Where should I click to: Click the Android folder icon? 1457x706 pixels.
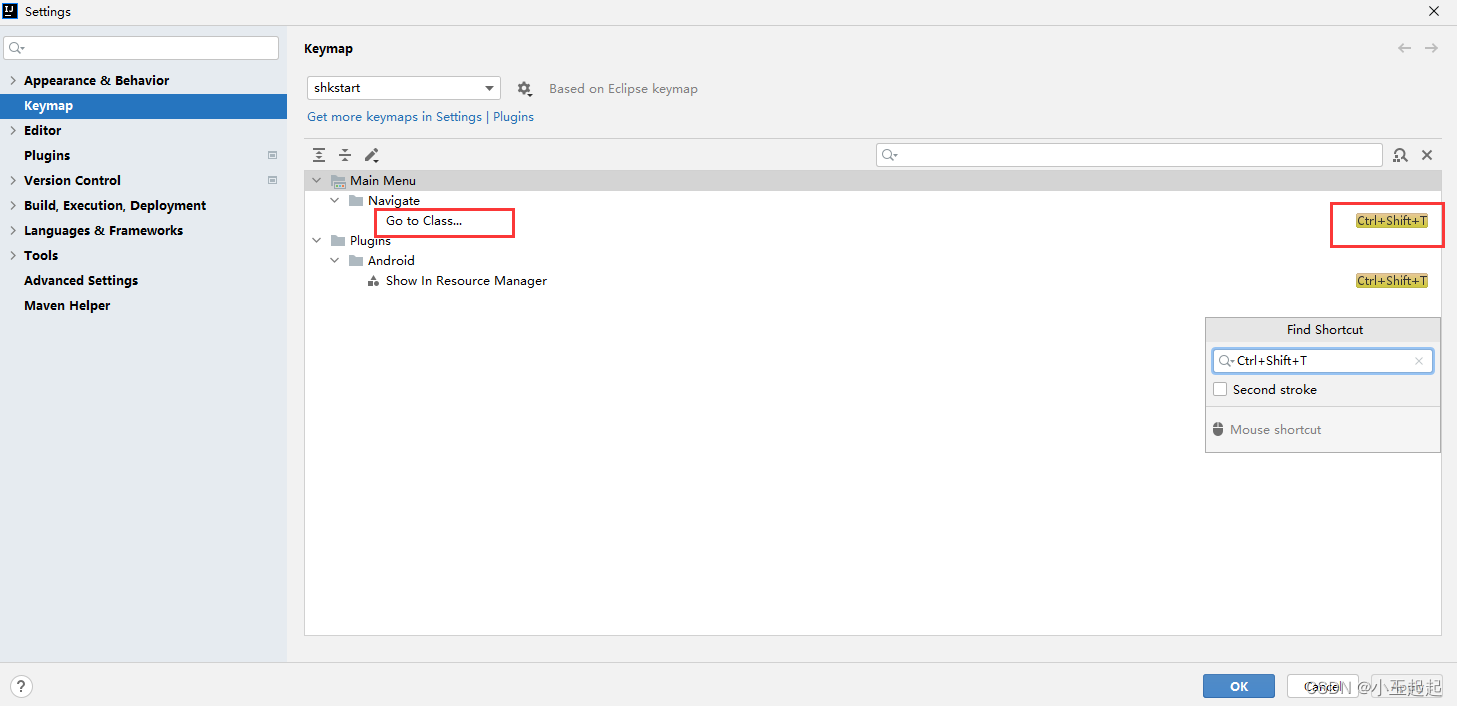356,261
